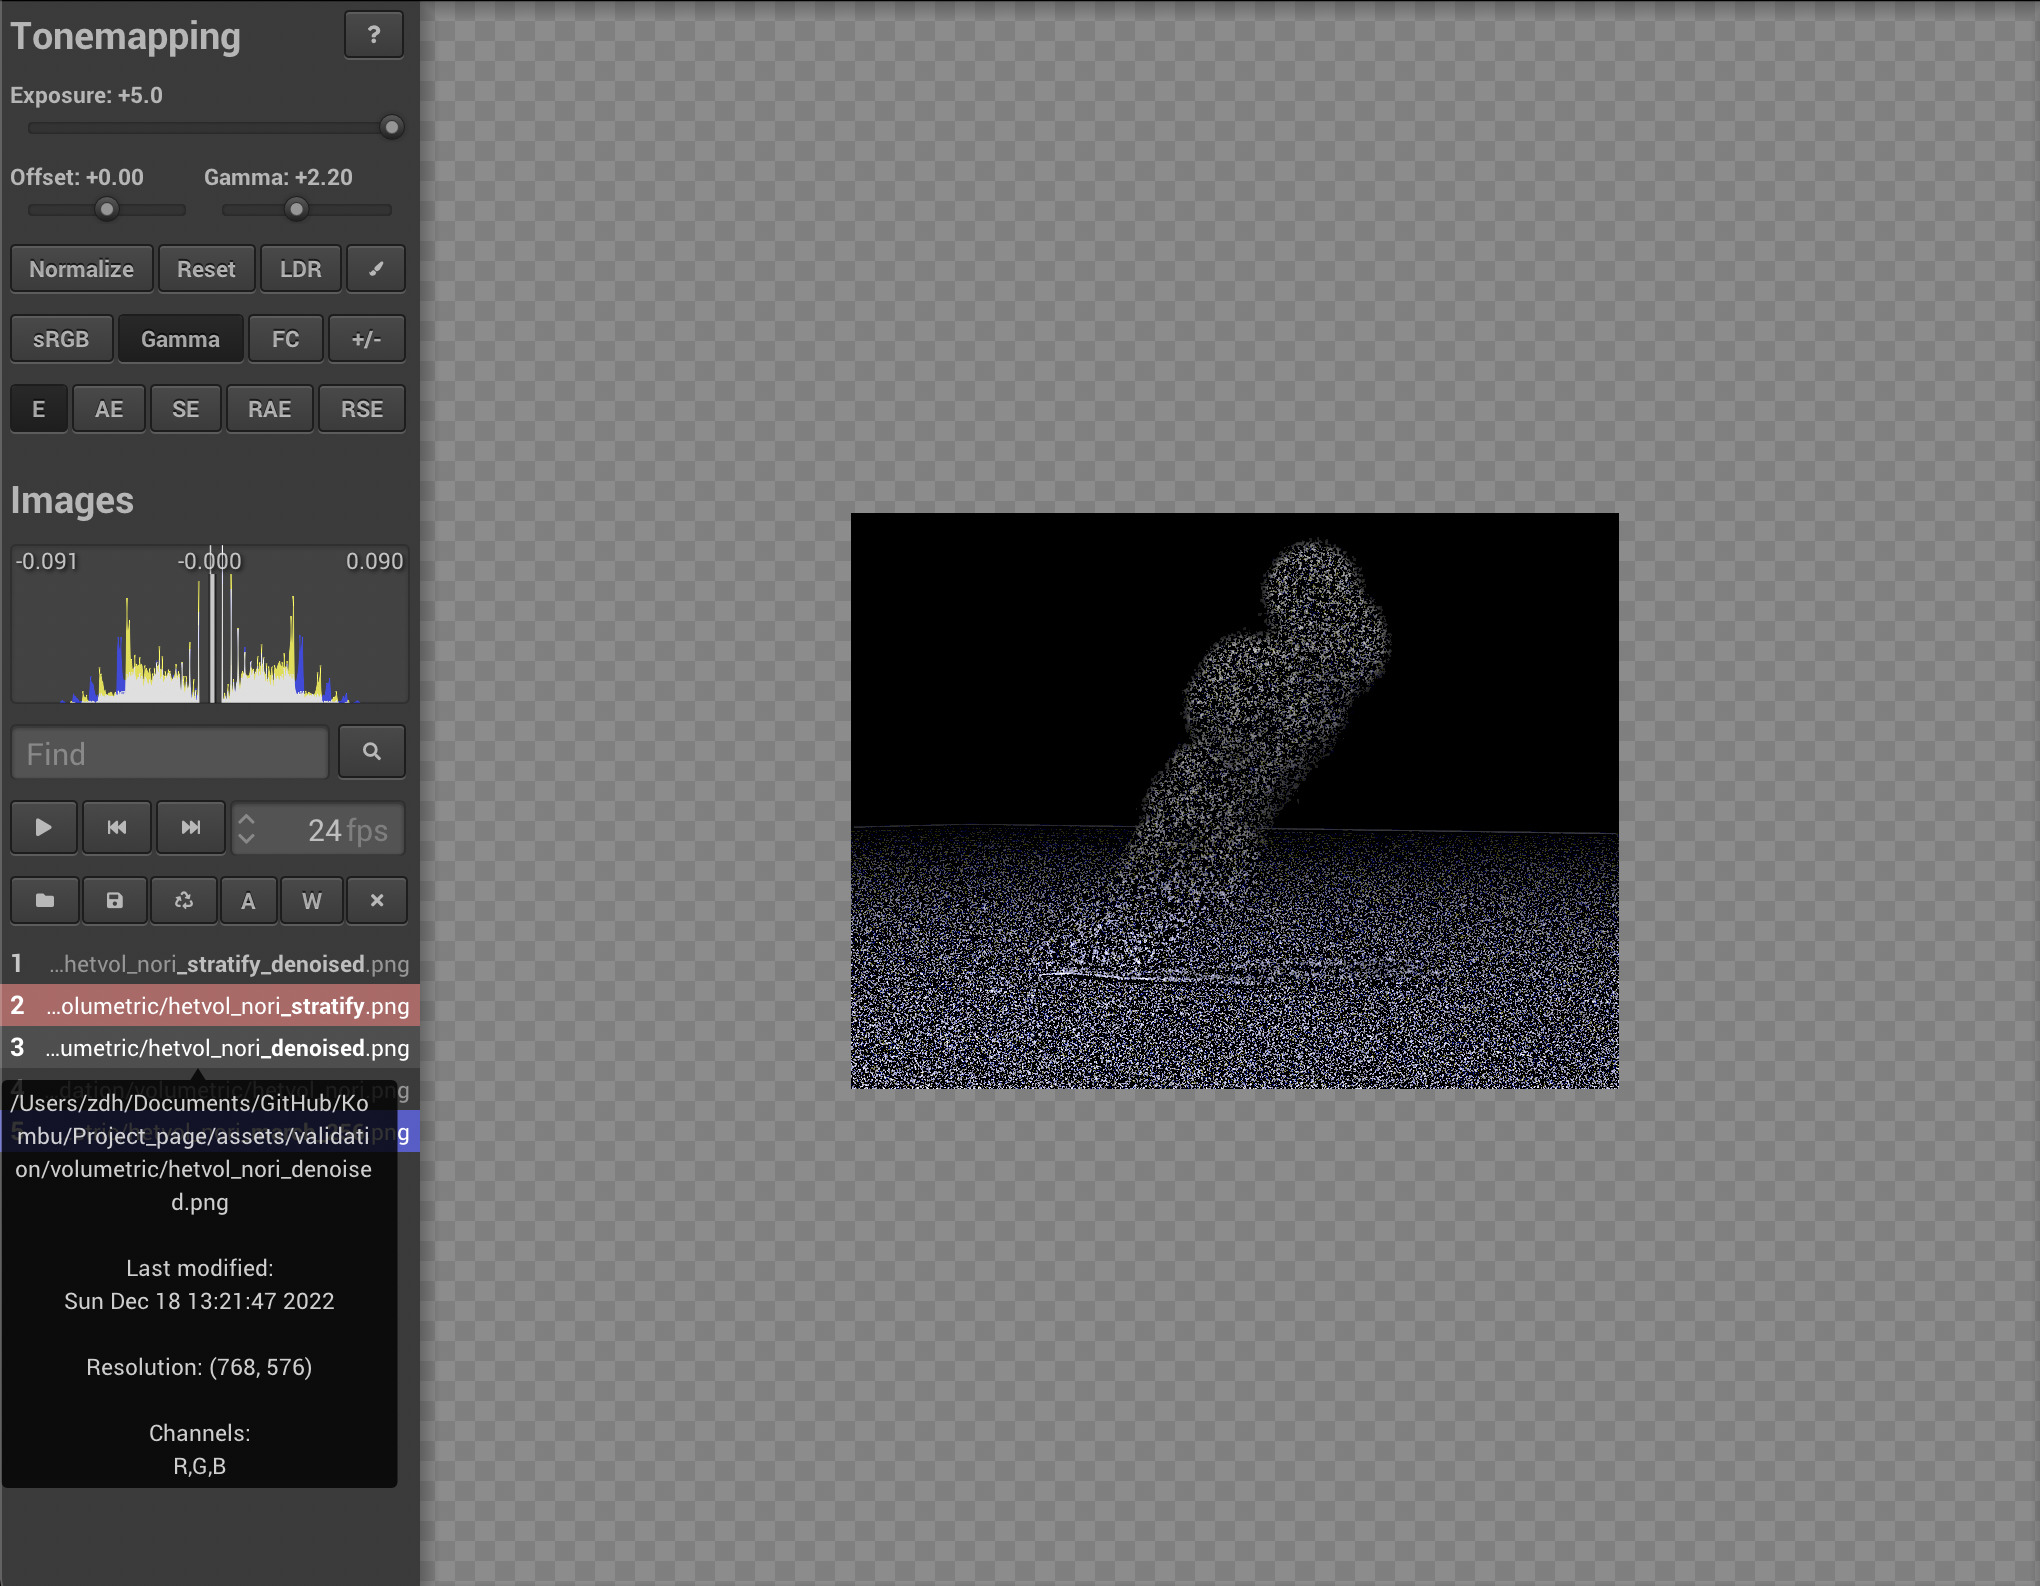Image resolution: width=2040 pixels, height=1586 pixels.
Task: Select the RAE error metric
Action: (x=269, y=409)
